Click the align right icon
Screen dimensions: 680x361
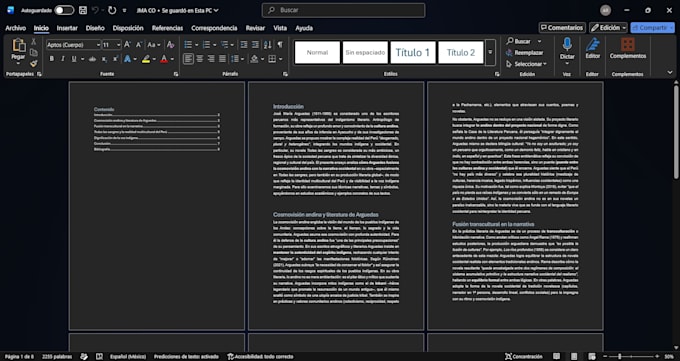click(211, 59)
